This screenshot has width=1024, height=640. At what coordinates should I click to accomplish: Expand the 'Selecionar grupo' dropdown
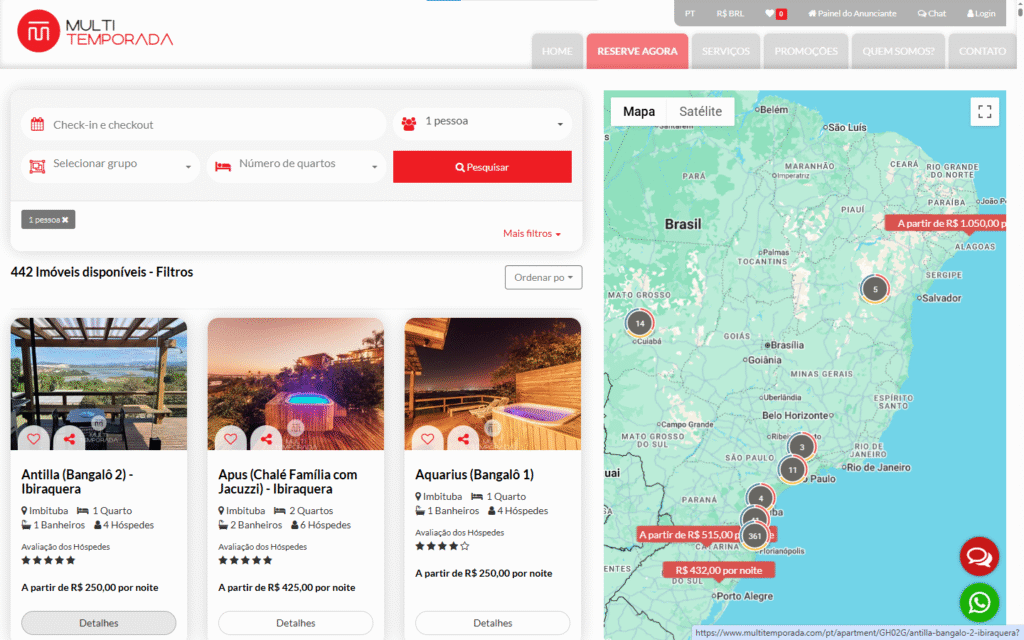pos(111,165)
